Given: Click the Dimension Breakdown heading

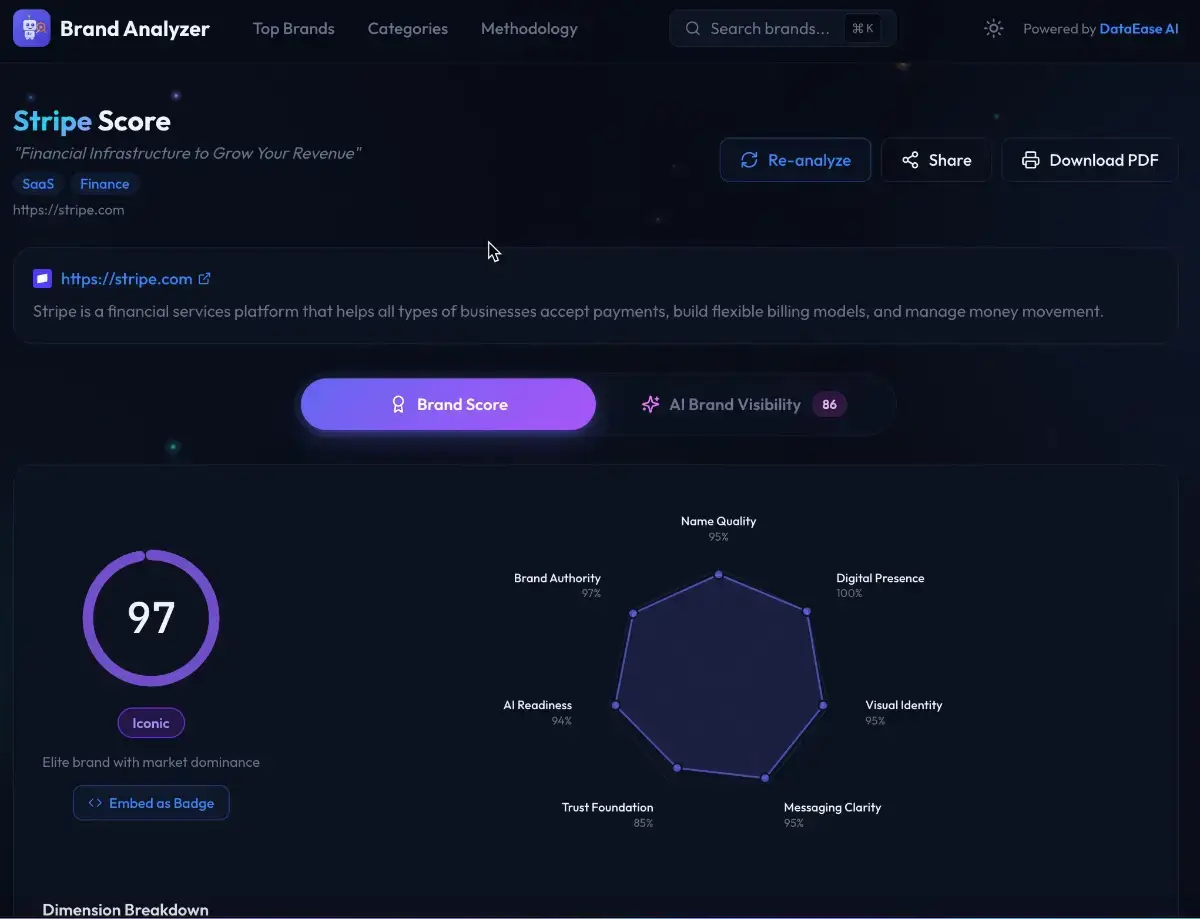Looking at the screenshot, I should pos(125,909).
